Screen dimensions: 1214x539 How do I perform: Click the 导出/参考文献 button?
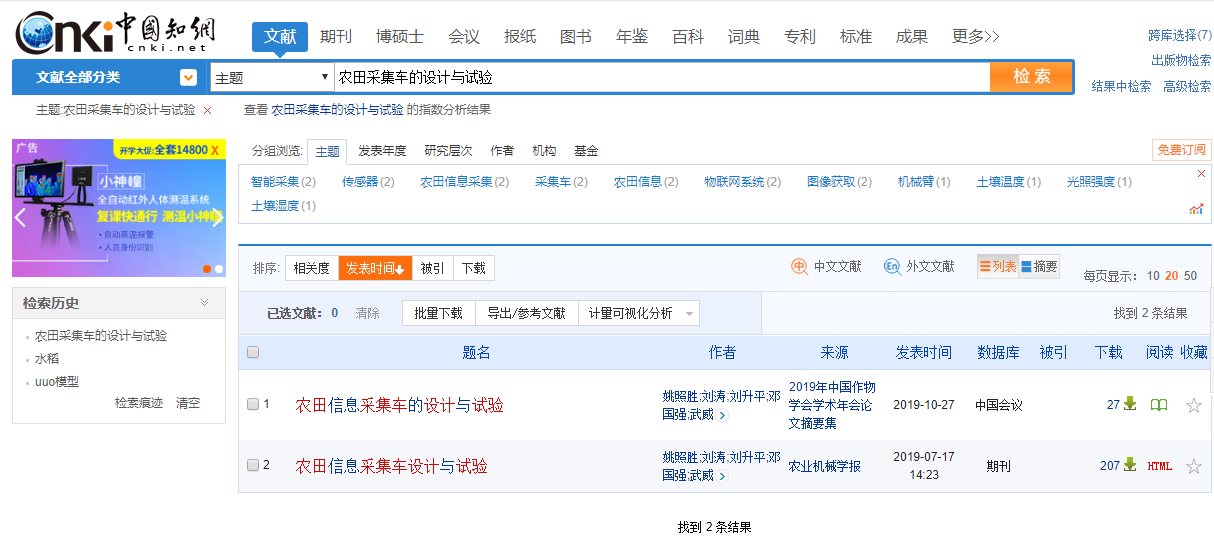[x=526, y=313]
